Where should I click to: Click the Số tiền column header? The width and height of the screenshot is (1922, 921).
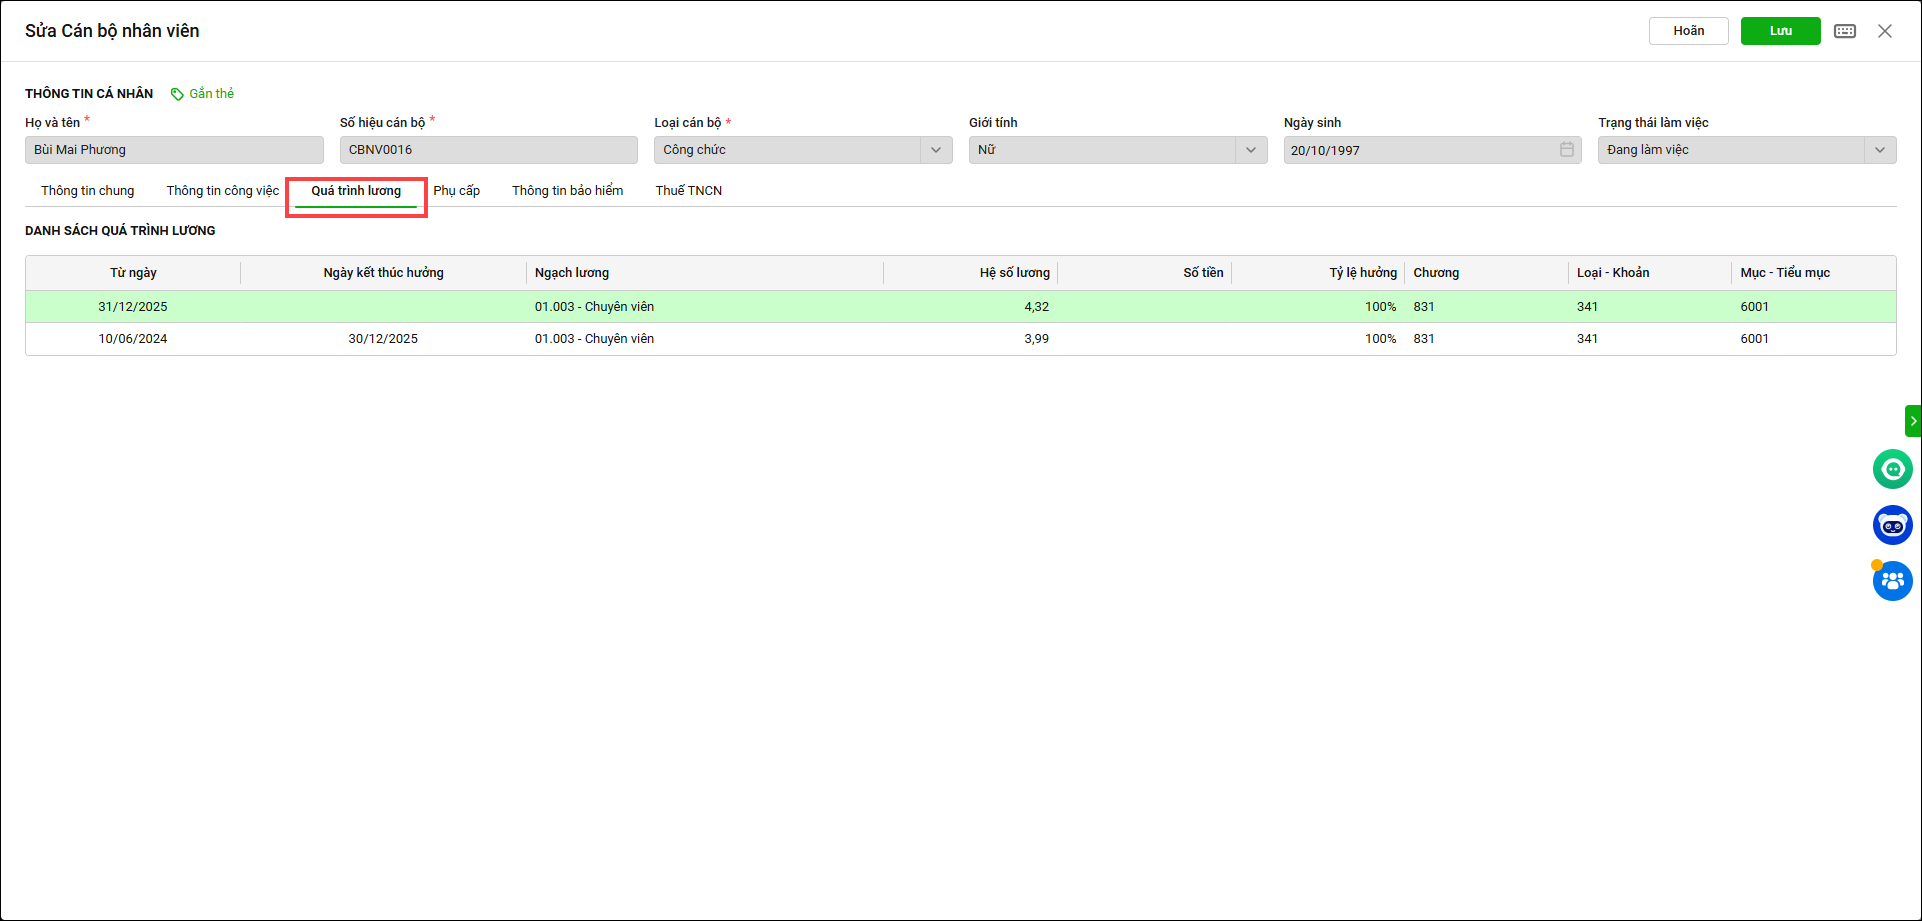[x=1145, y=273]
